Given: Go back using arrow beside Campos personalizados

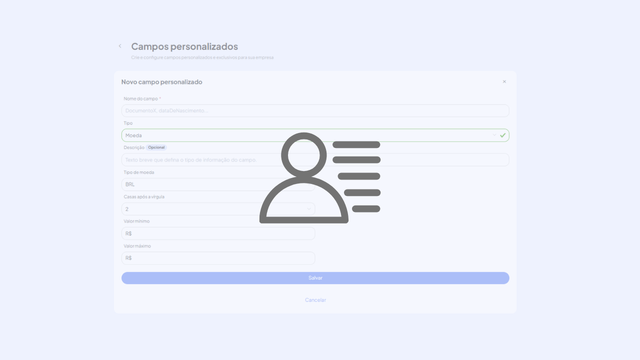Looking at the screenshot, I should coord(120,46).
